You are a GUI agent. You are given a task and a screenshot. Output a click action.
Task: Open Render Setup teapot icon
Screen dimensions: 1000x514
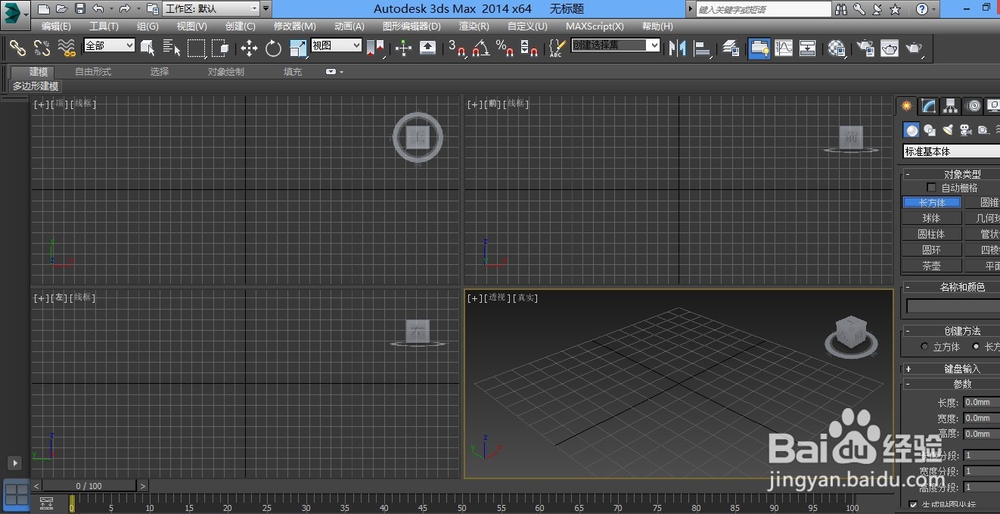tap(865, 48)
